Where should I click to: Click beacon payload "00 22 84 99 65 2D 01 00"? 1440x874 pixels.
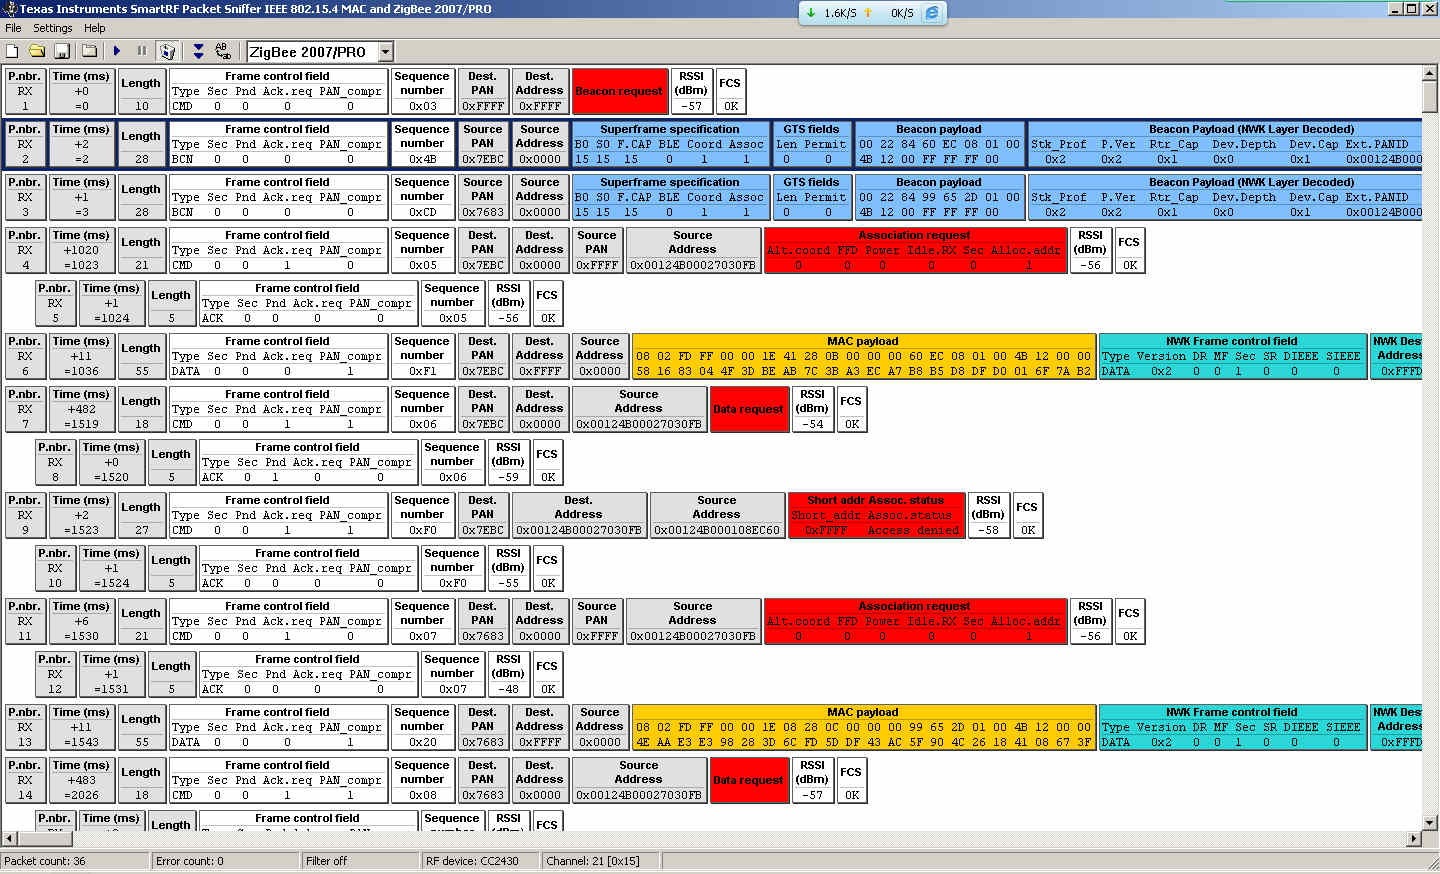939,197
